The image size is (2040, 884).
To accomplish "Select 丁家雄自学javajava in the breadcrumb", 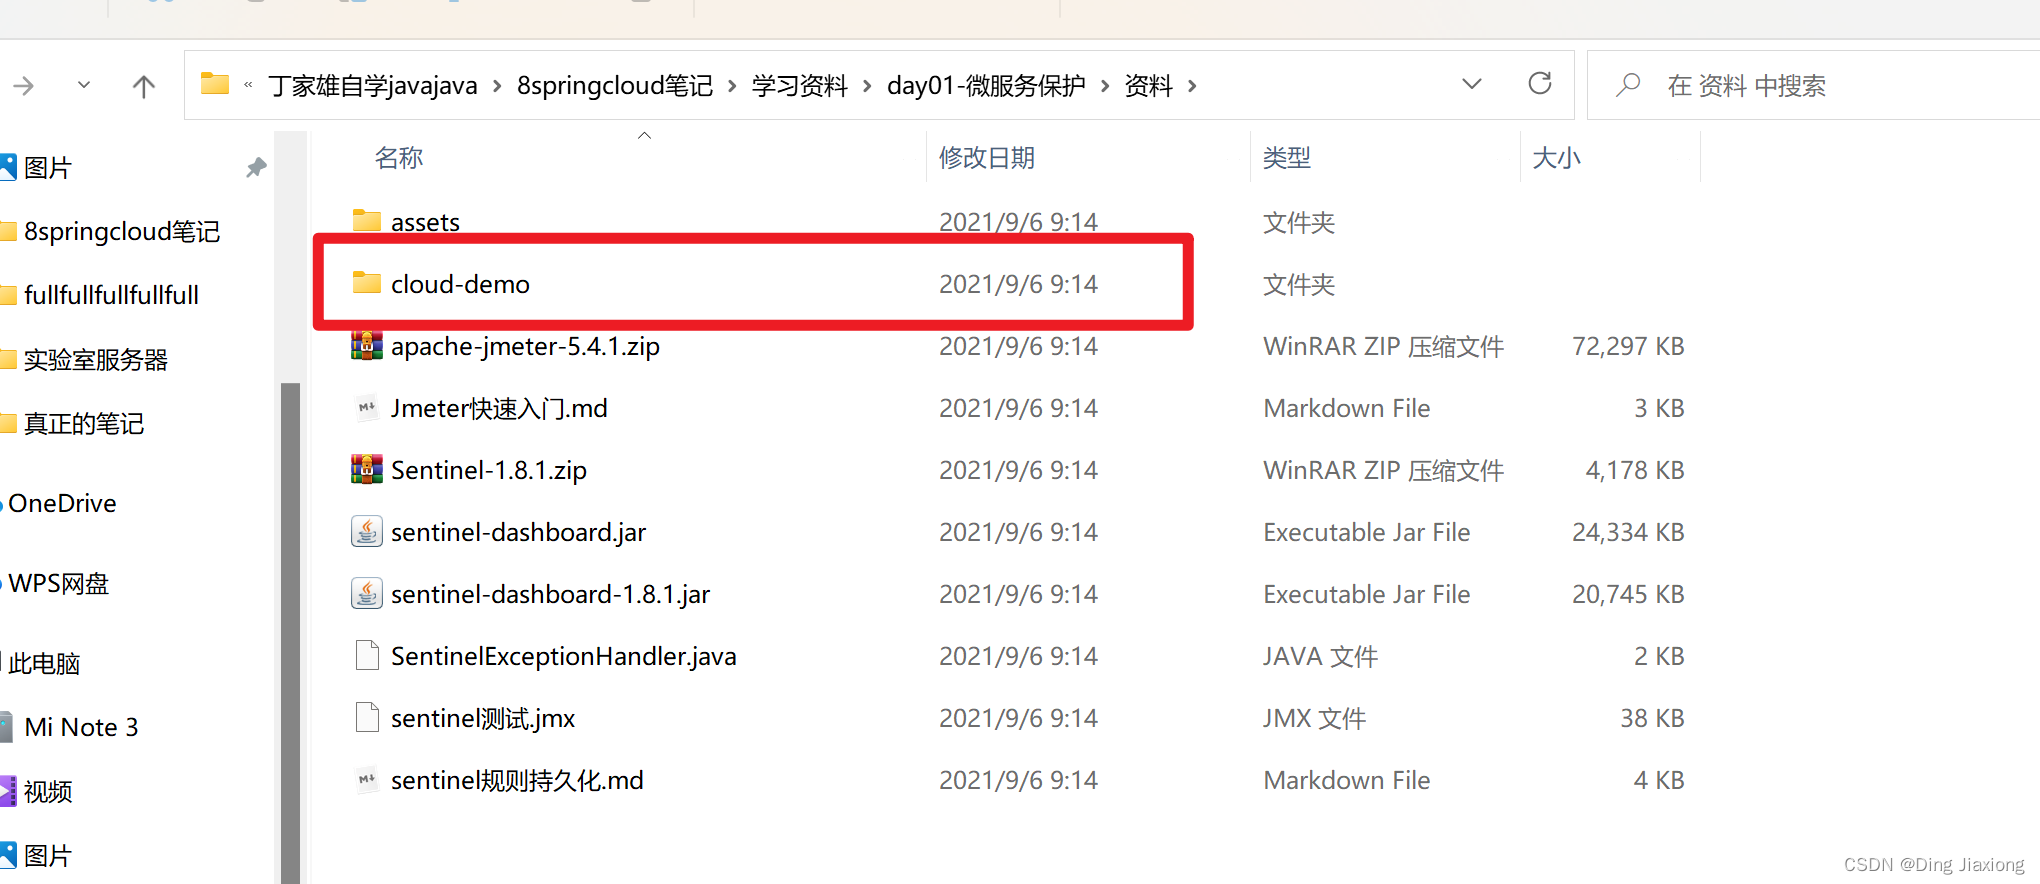I will coord(373,86).
